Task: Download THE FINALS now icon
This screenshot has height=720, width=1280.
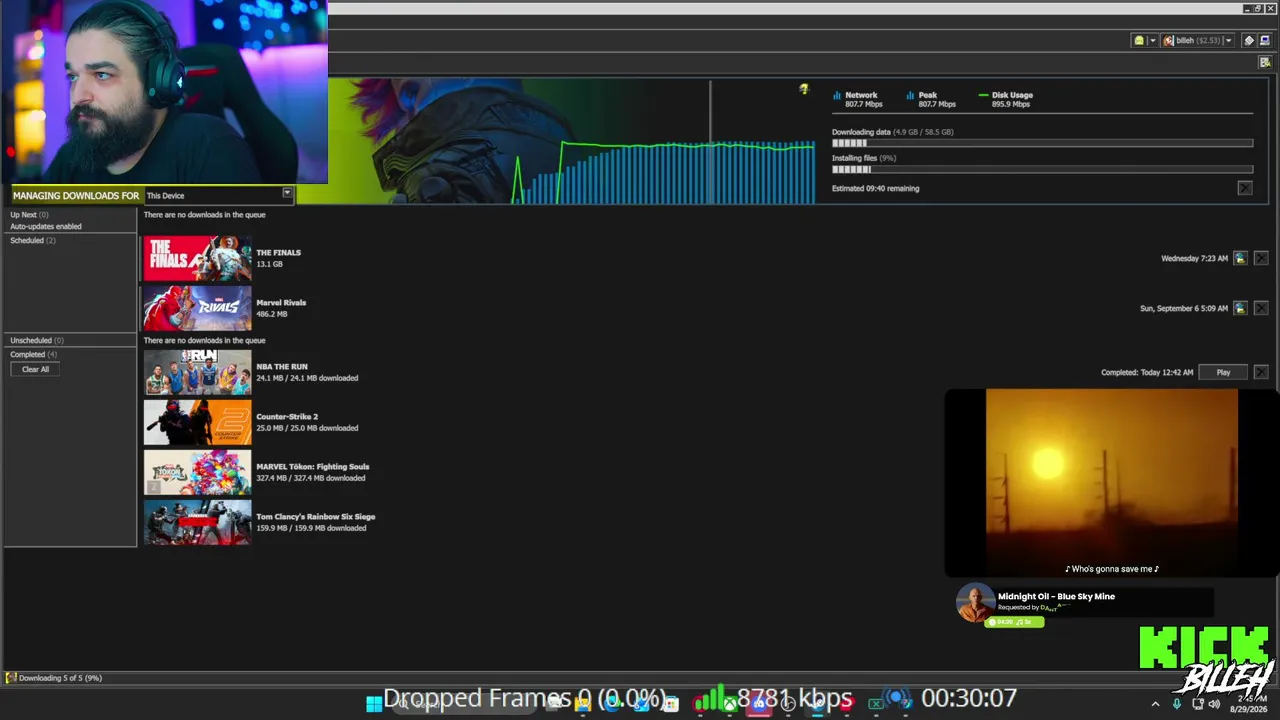Action: pos(1240,258)
